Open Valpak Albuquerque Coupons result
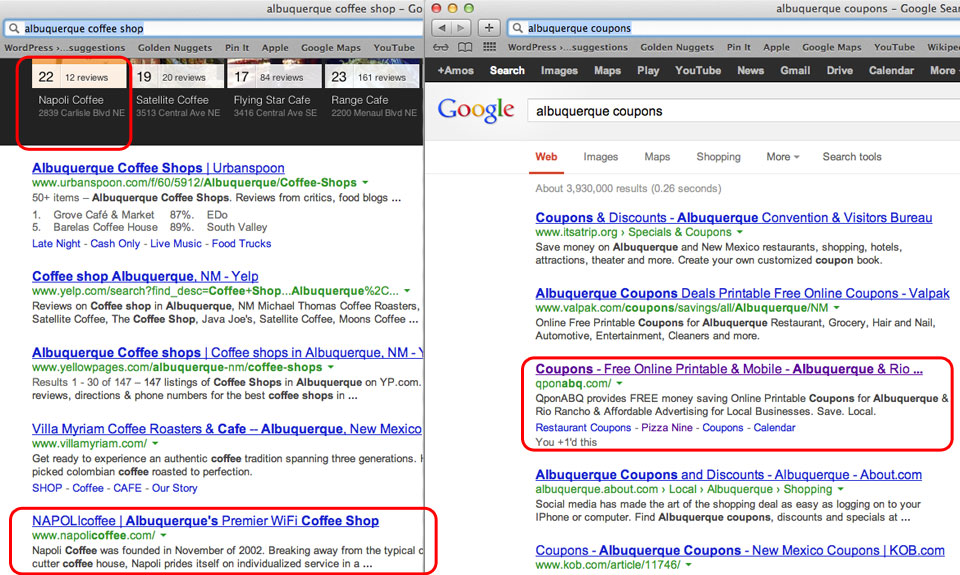The width and height of the screenshot is (960, 575). coord(742,293)
